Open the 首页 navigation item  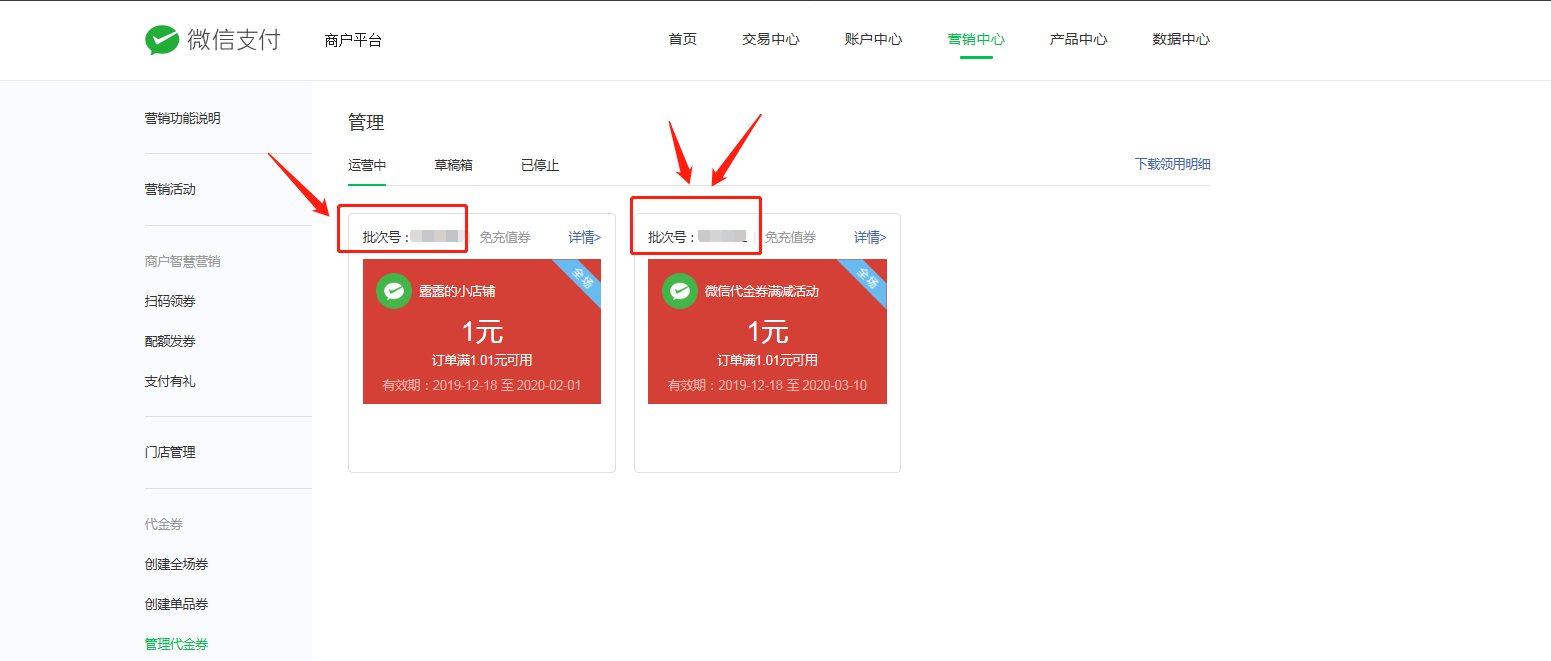pos(683,40)
